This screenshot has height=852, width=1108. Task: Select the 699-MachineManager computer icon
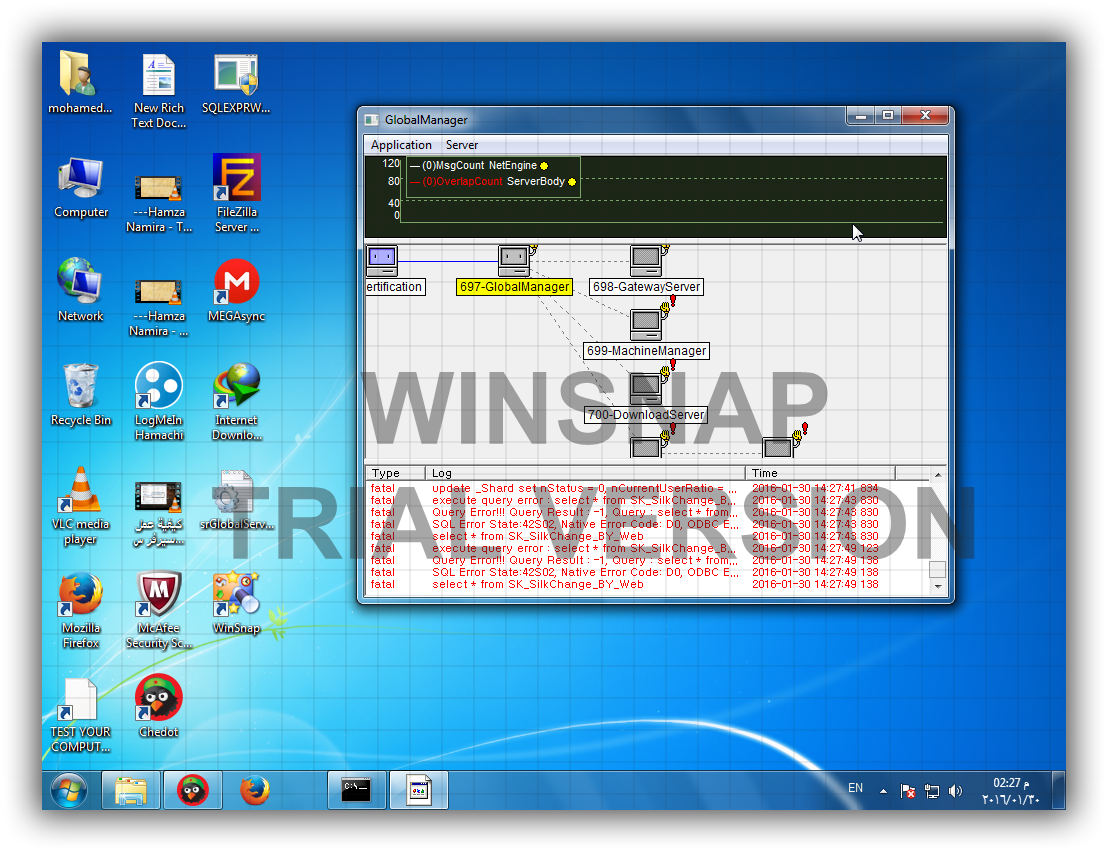click(647, 325)
